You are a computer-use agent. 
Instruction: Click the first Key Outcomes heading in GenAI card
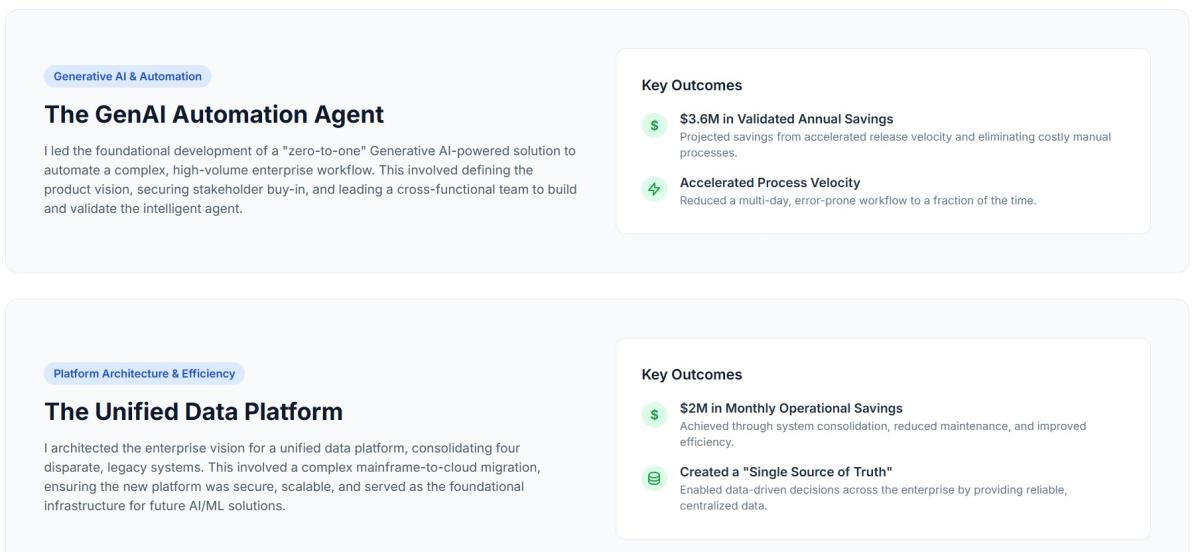pyautogui.click(x=692, y=86)
